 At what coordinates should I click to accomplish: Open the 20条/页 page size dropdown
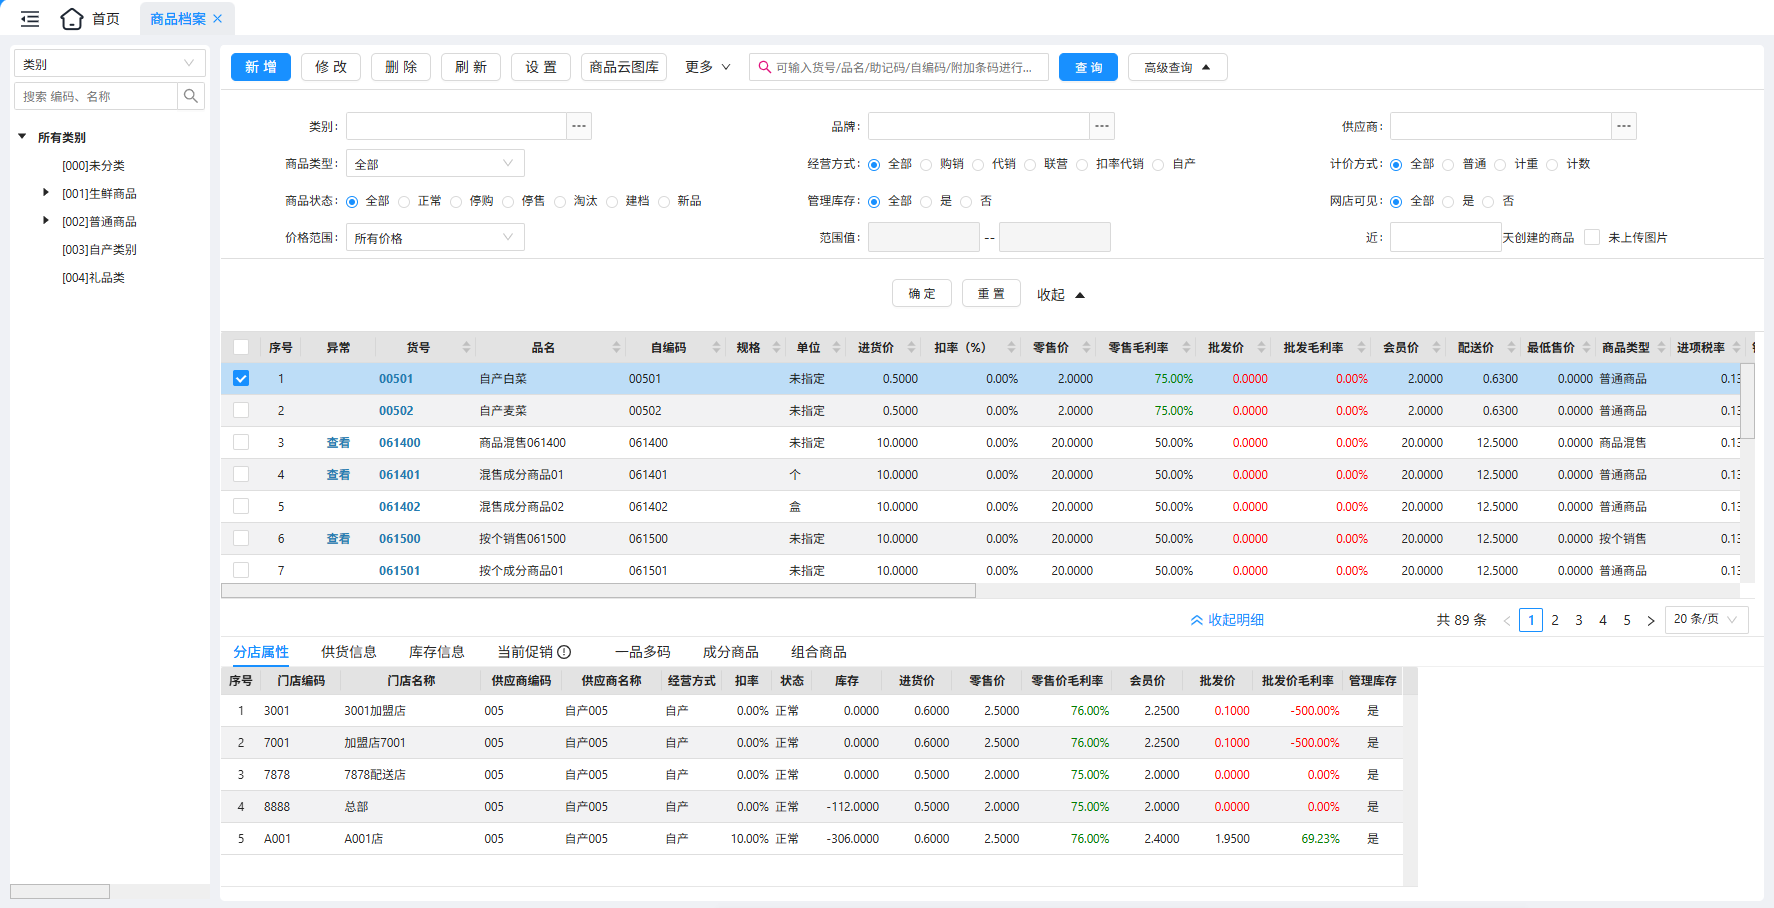[1707, 619]
